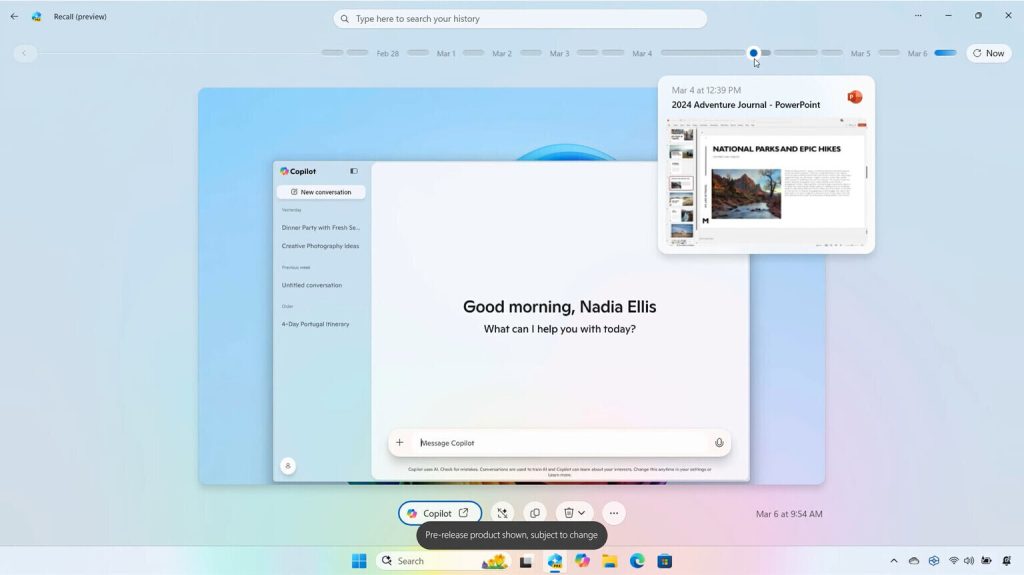The width and height of the screenshot is (1024, 575).
Task: Go back on timeline with left chevron
Action: [x=25, y=53]
